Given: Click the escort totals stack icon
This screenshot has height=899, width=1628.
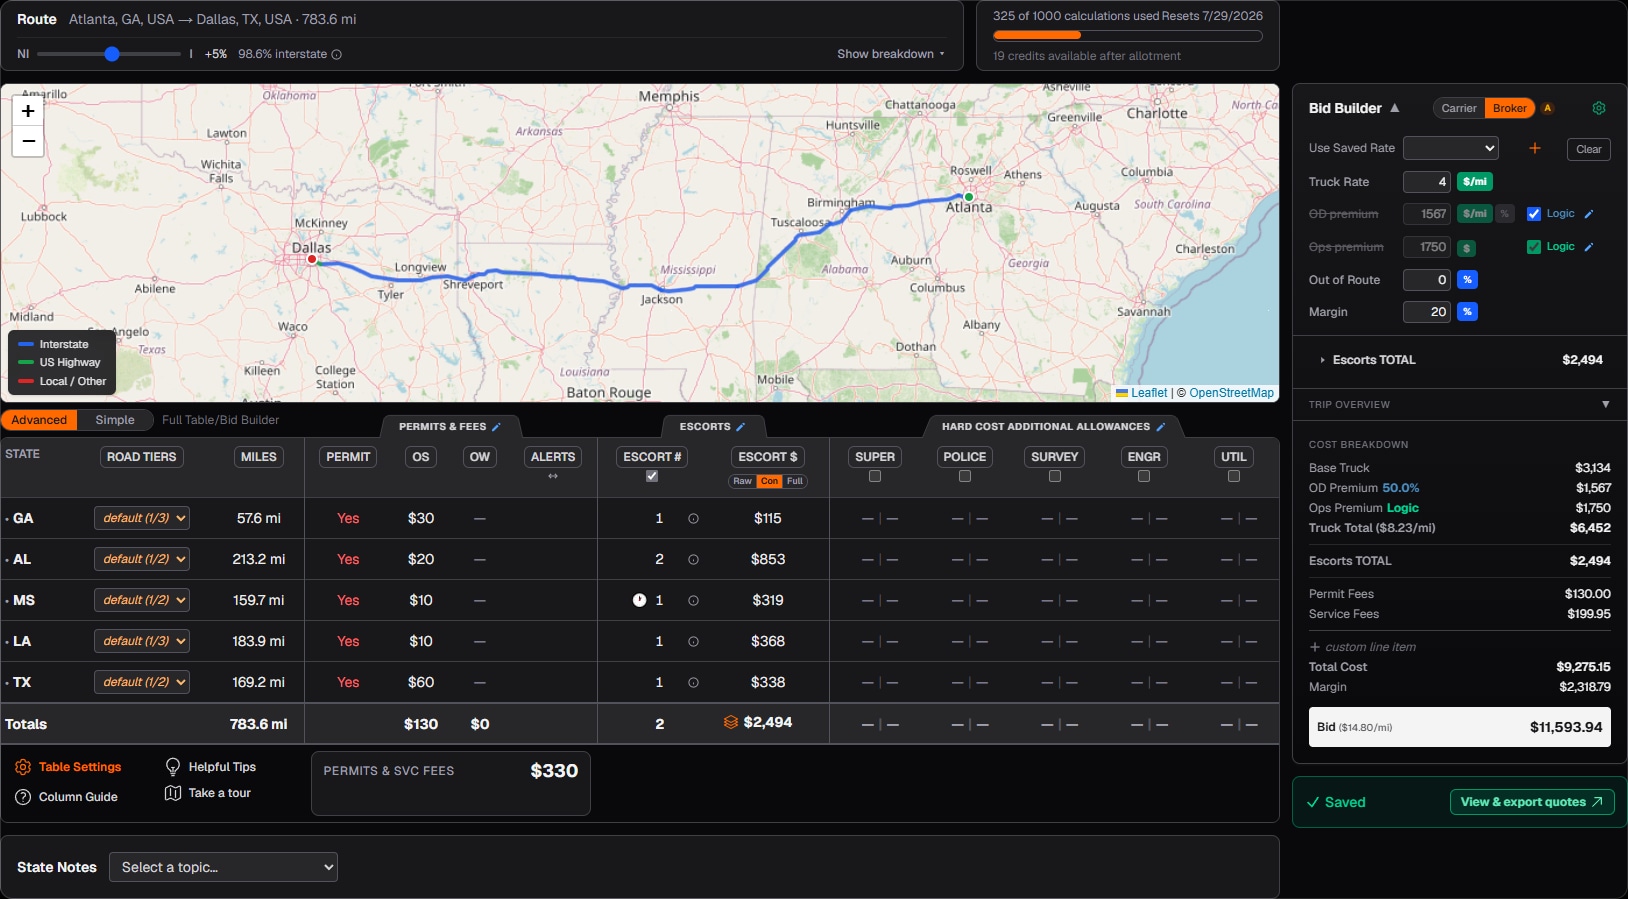Looking at the screenshot, I should [731, 722].
